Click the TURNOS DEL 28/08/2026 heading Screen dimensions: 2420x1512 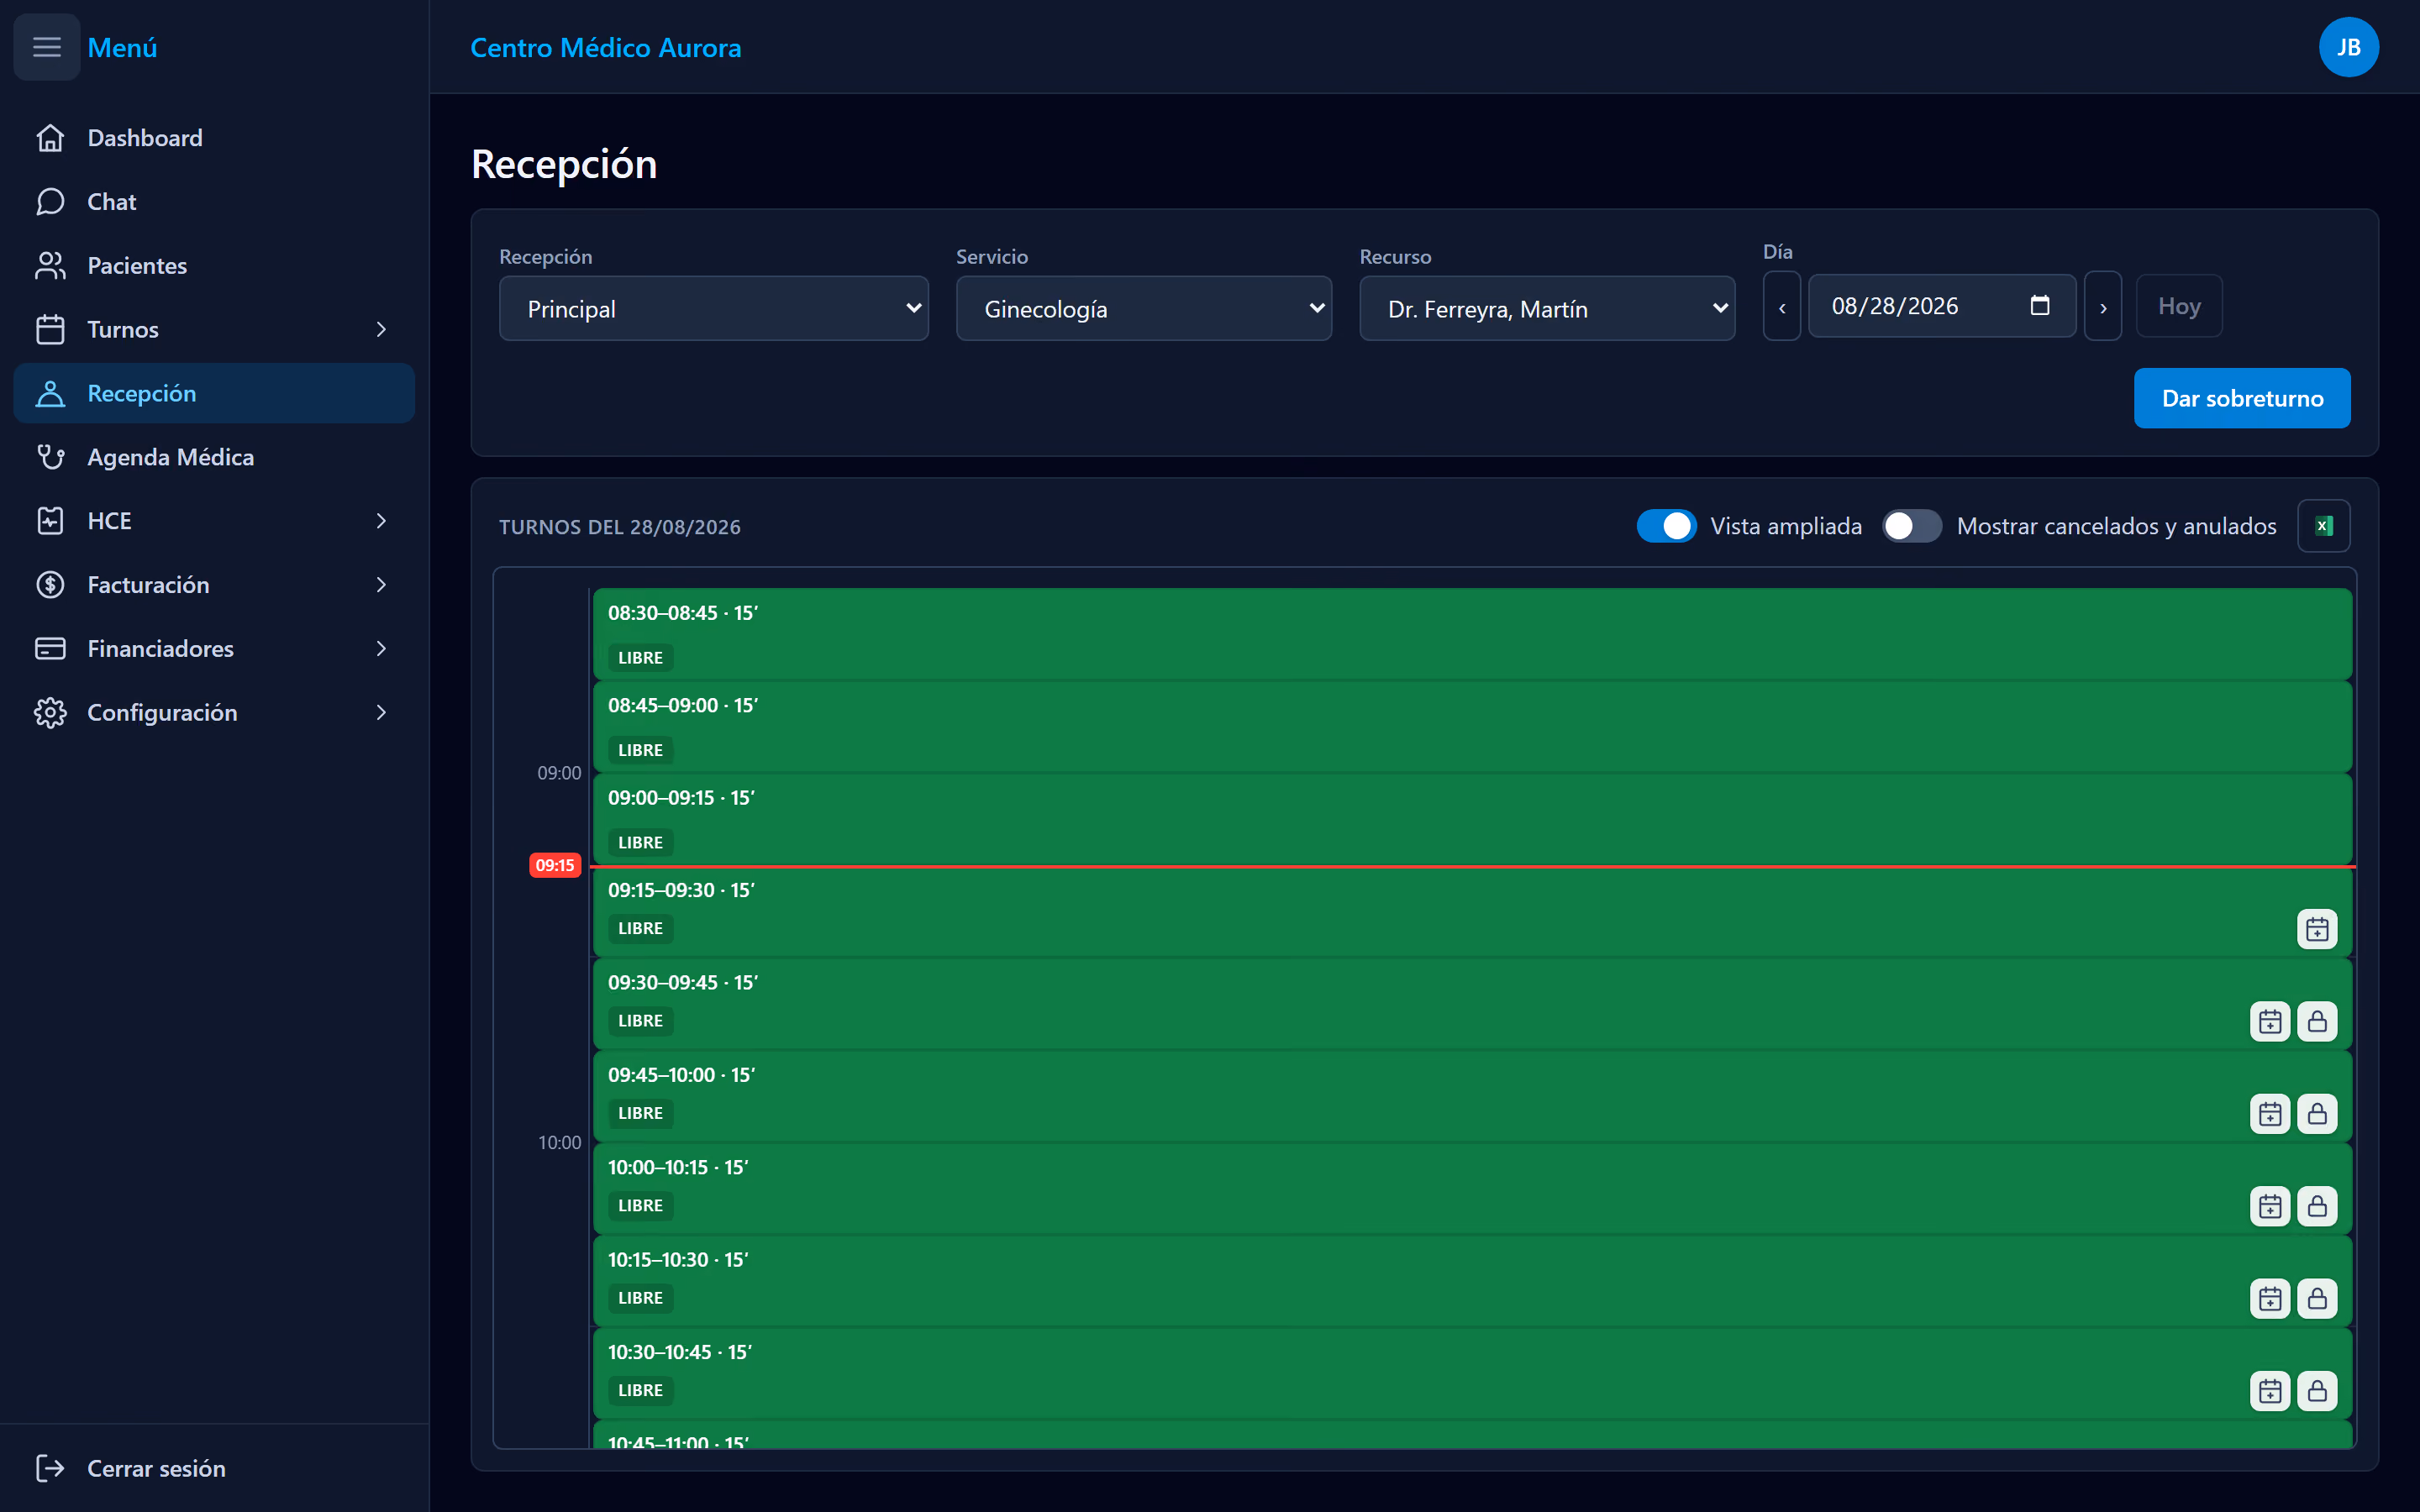click(x=620, y=527)
